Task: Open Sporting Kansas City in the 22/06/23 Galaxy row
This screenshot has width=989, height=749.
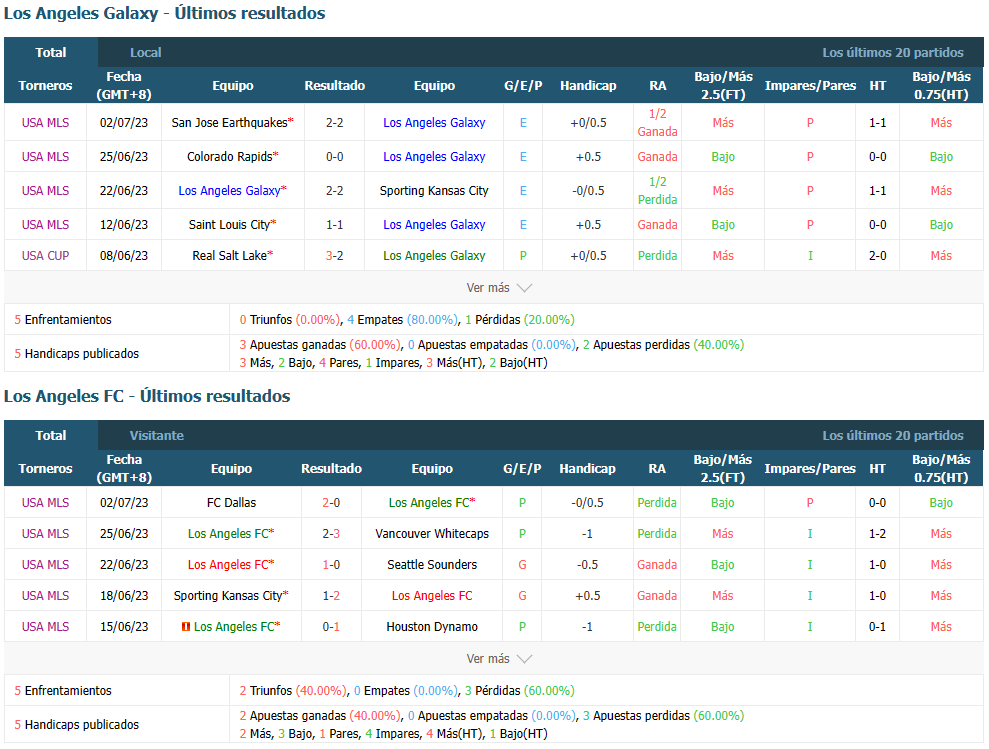Action: pos(434,191)
